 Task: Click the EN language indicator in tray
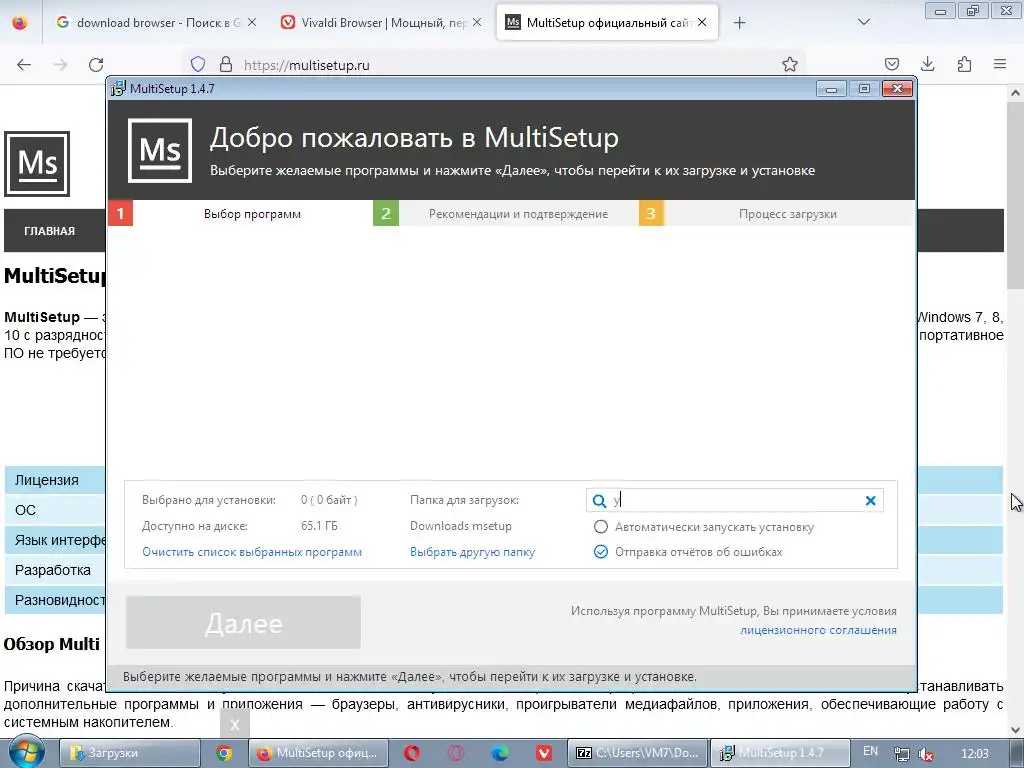point(871,751)
